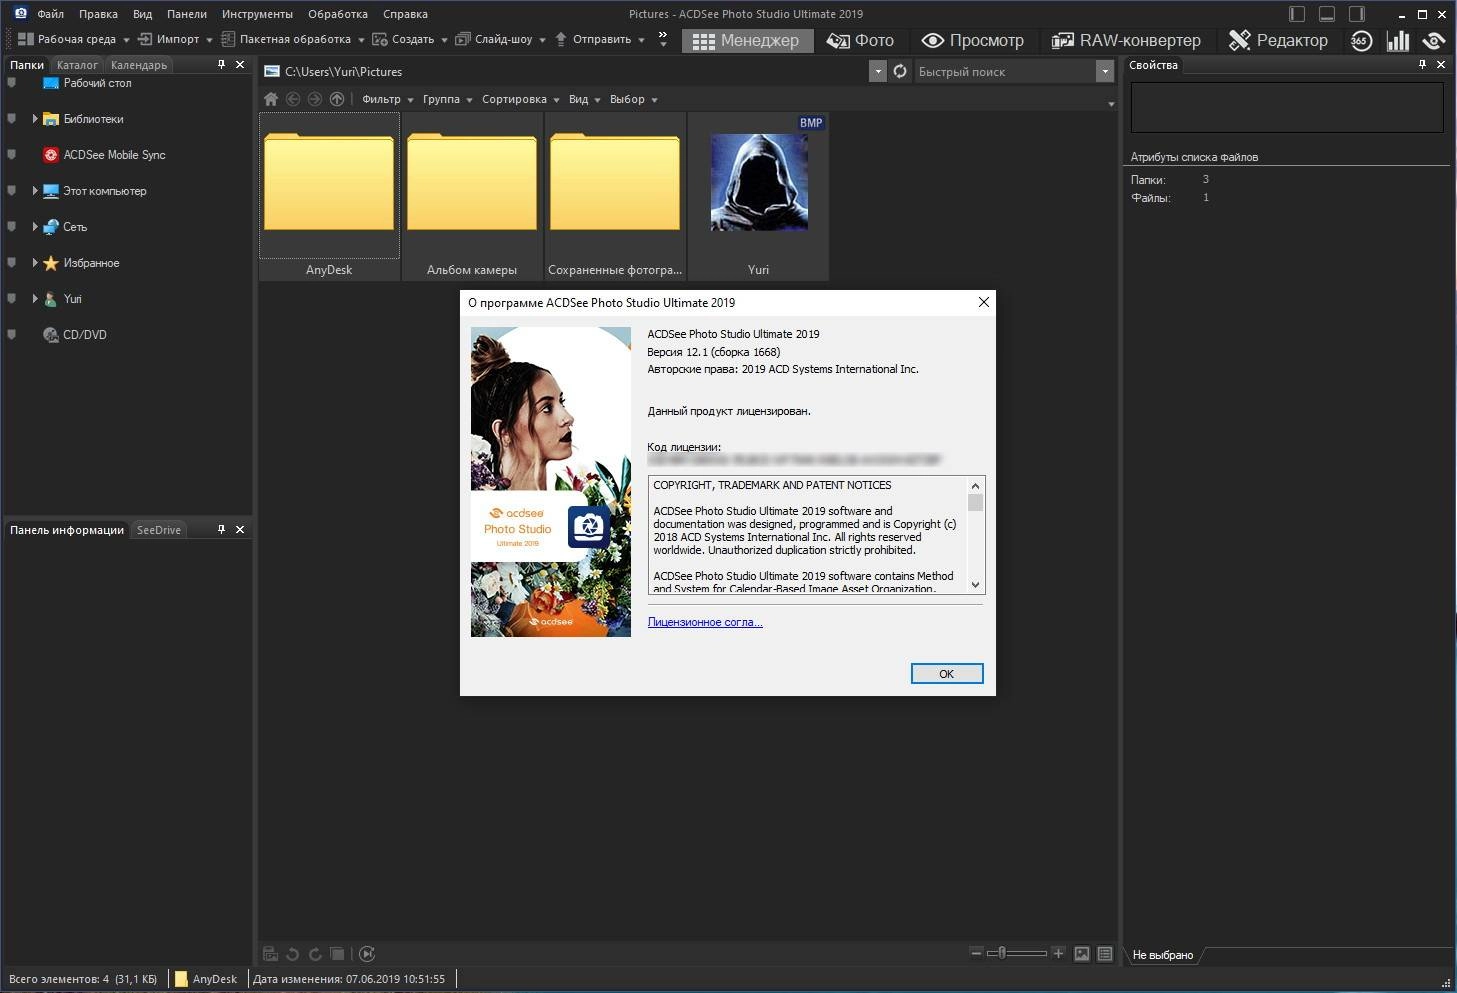1457x993 pixels.
Task: Navigate back arrow in file browser toolbar
Action: tap(293, 99)
